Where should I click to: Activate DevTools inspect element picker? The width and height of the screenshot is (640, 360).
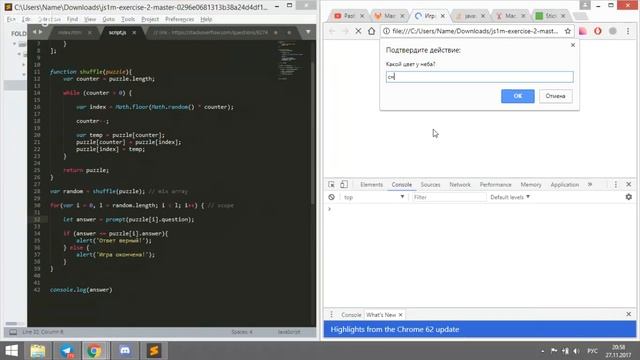pyautogui.click(x=331, y=184)
